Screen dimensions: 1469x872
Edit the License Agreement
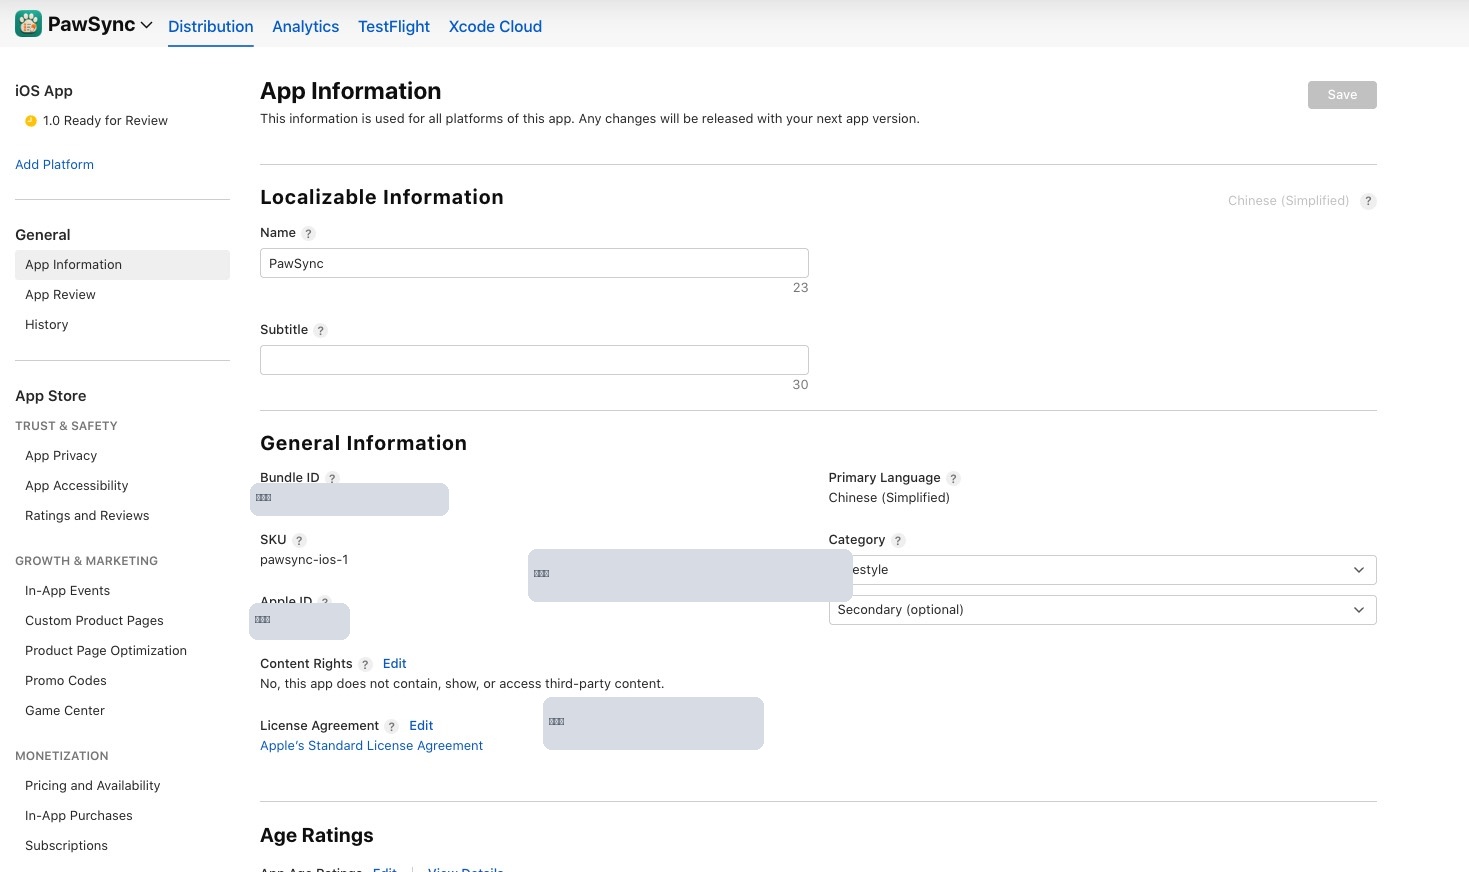(x=421, y=726)
